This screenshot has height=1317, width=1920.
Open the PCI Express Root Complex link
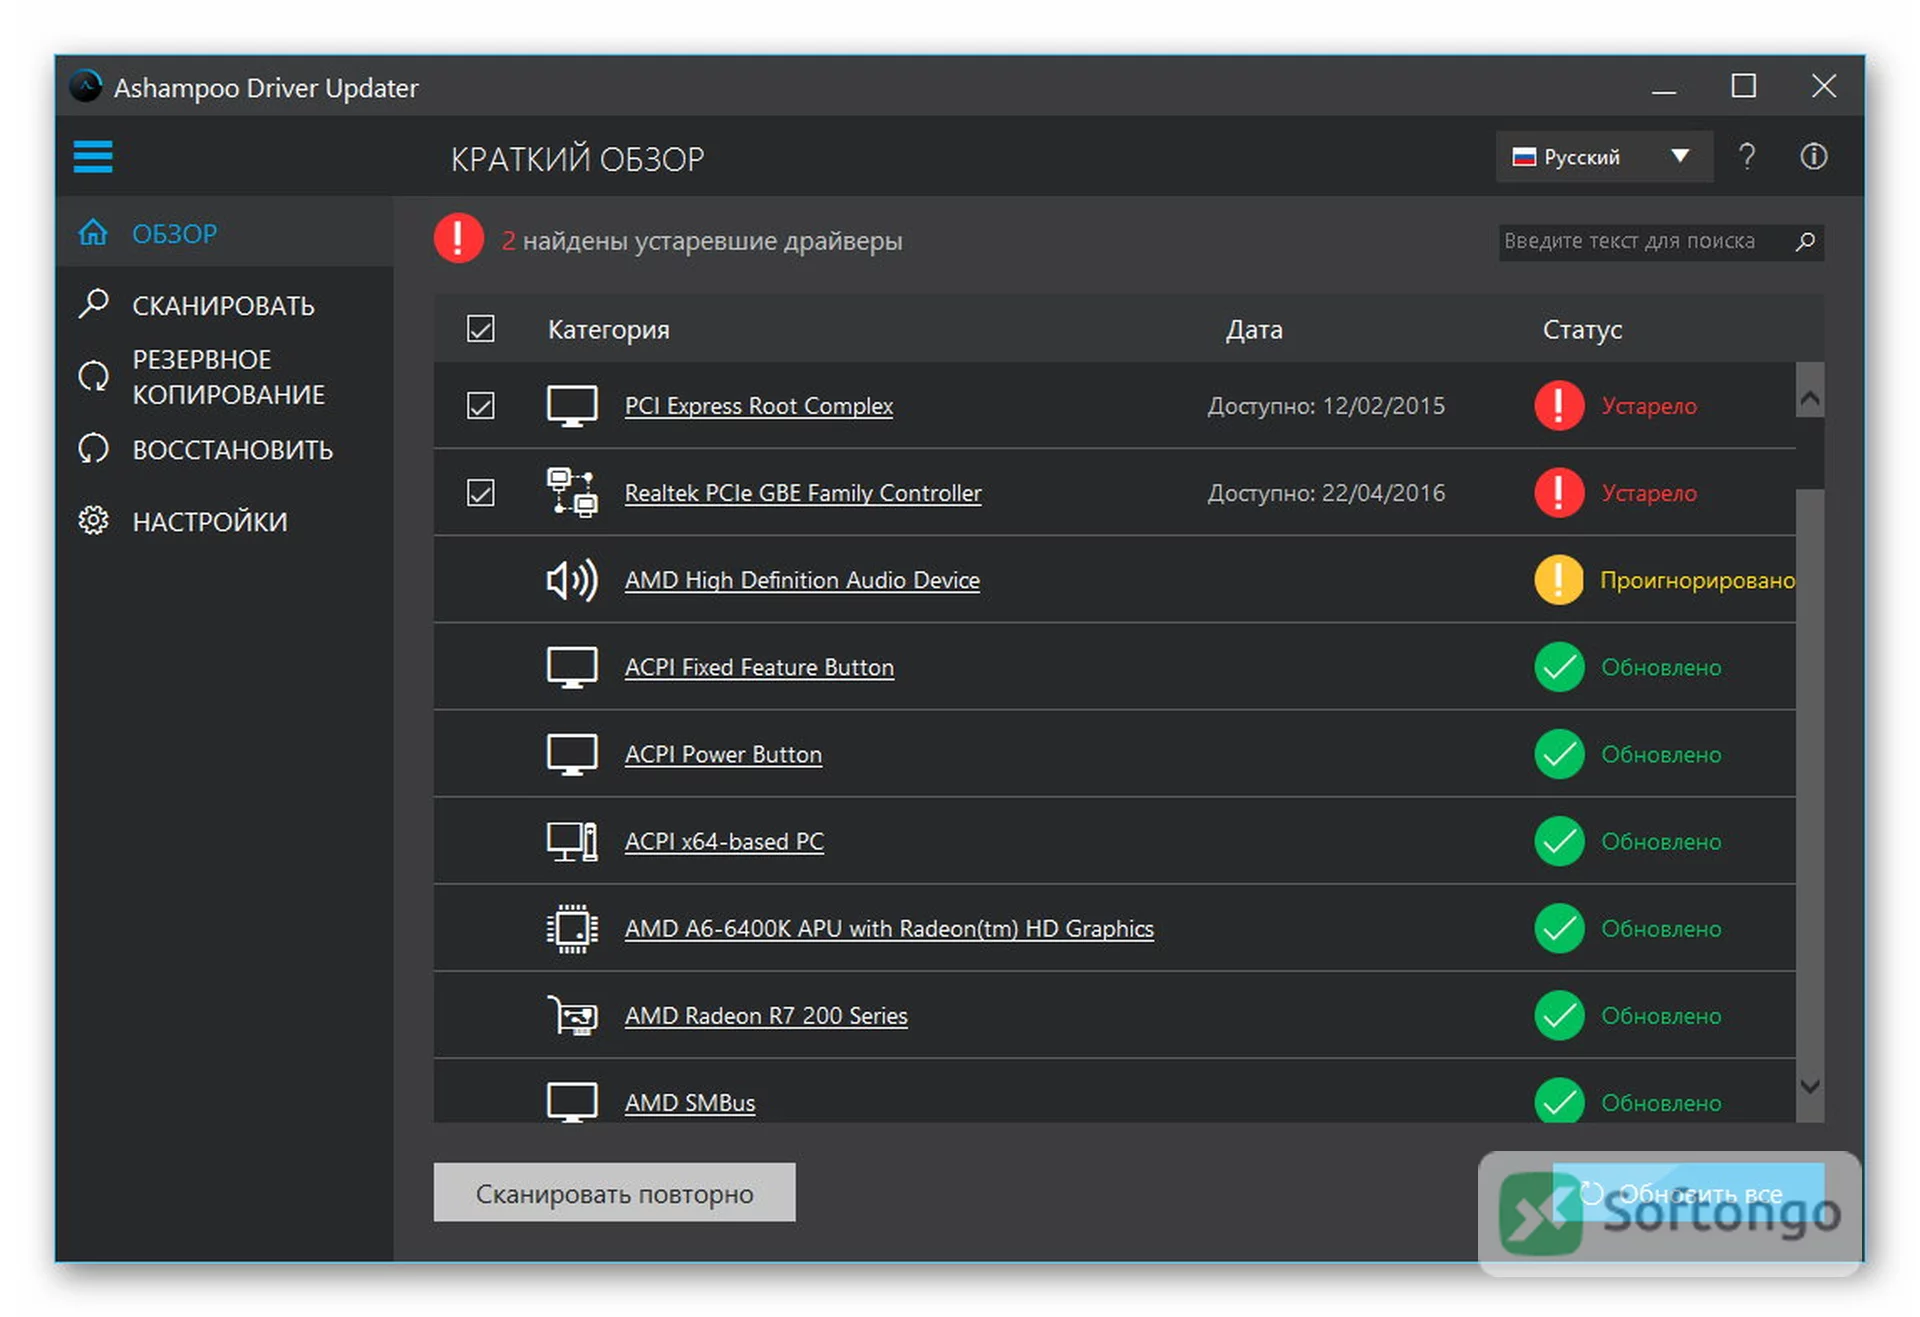[759, 406]
